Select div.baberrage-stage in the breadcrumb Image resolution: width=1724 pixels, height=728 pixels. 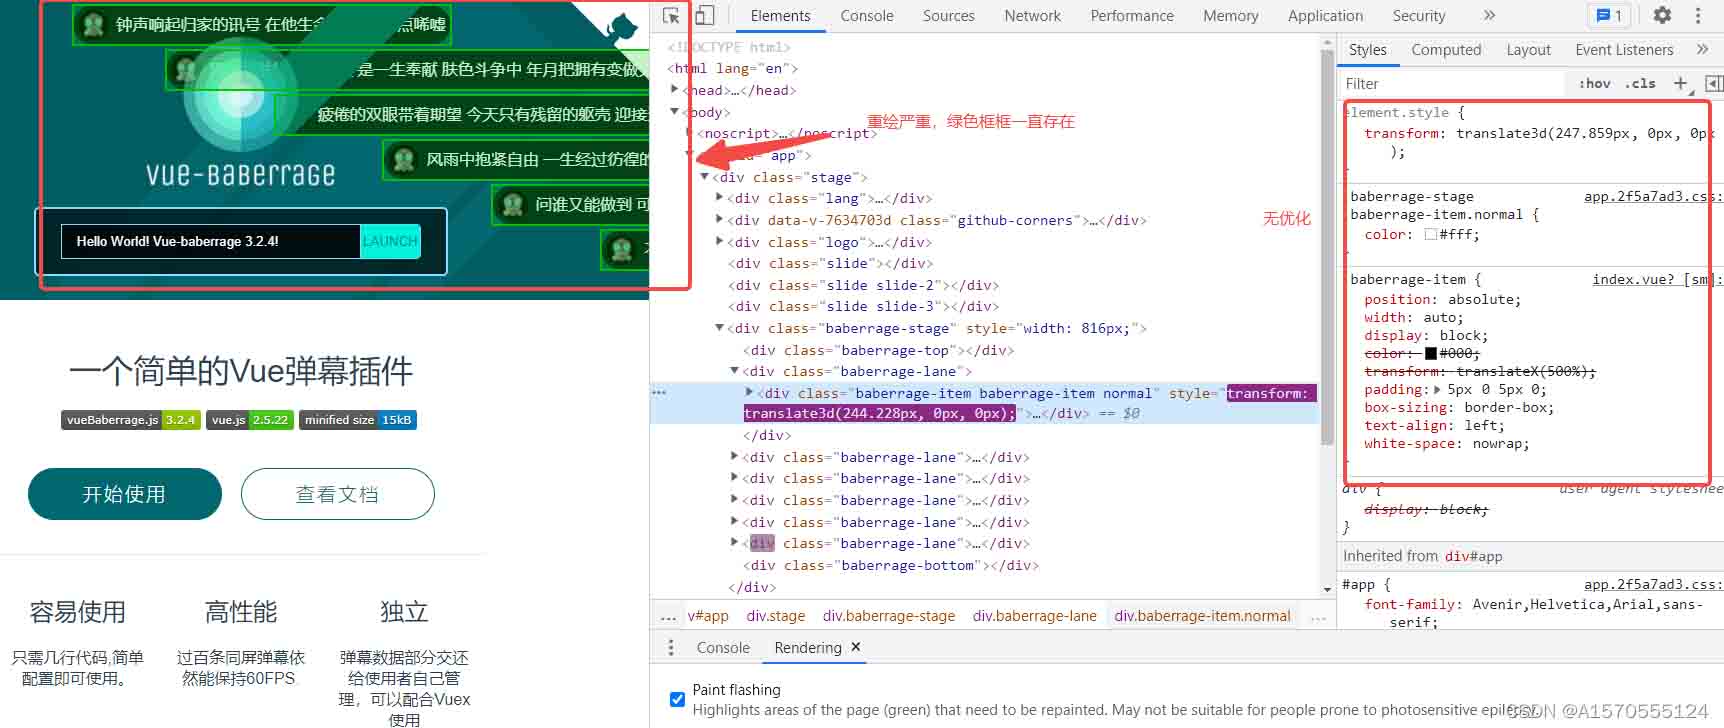[888, 616]
